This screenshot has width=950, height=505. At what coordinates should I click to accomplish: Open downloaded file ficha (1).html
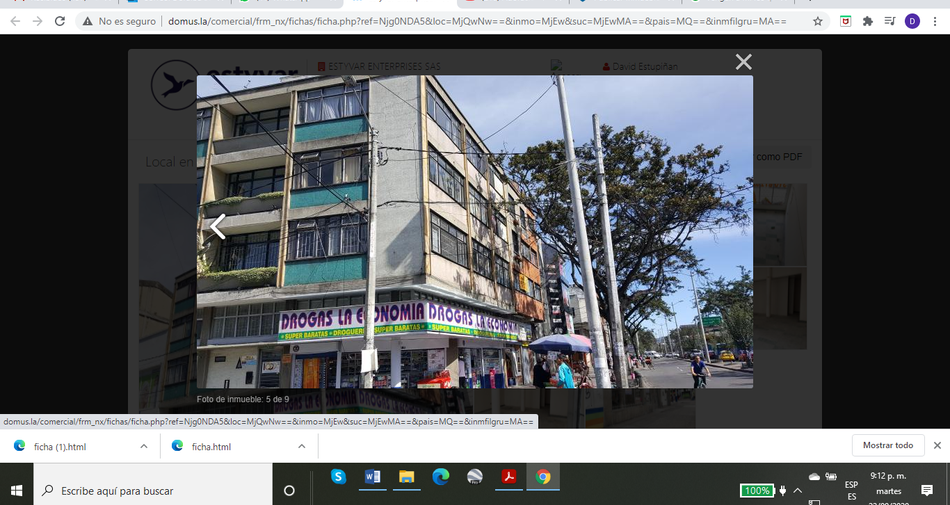pyautogui.click(x=59, y=447)
